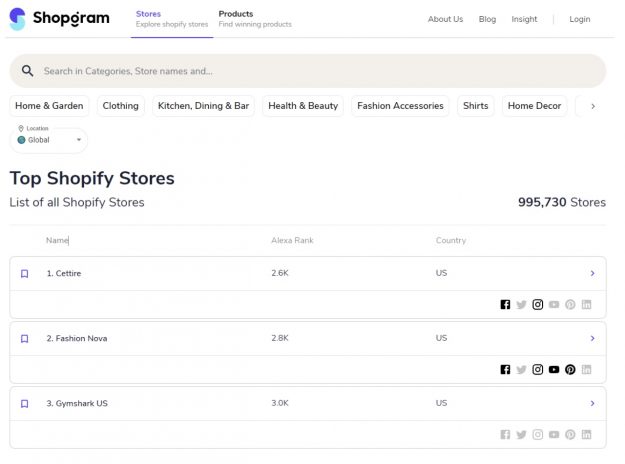Click the Shopgram logo

click(x=59, y=19)
